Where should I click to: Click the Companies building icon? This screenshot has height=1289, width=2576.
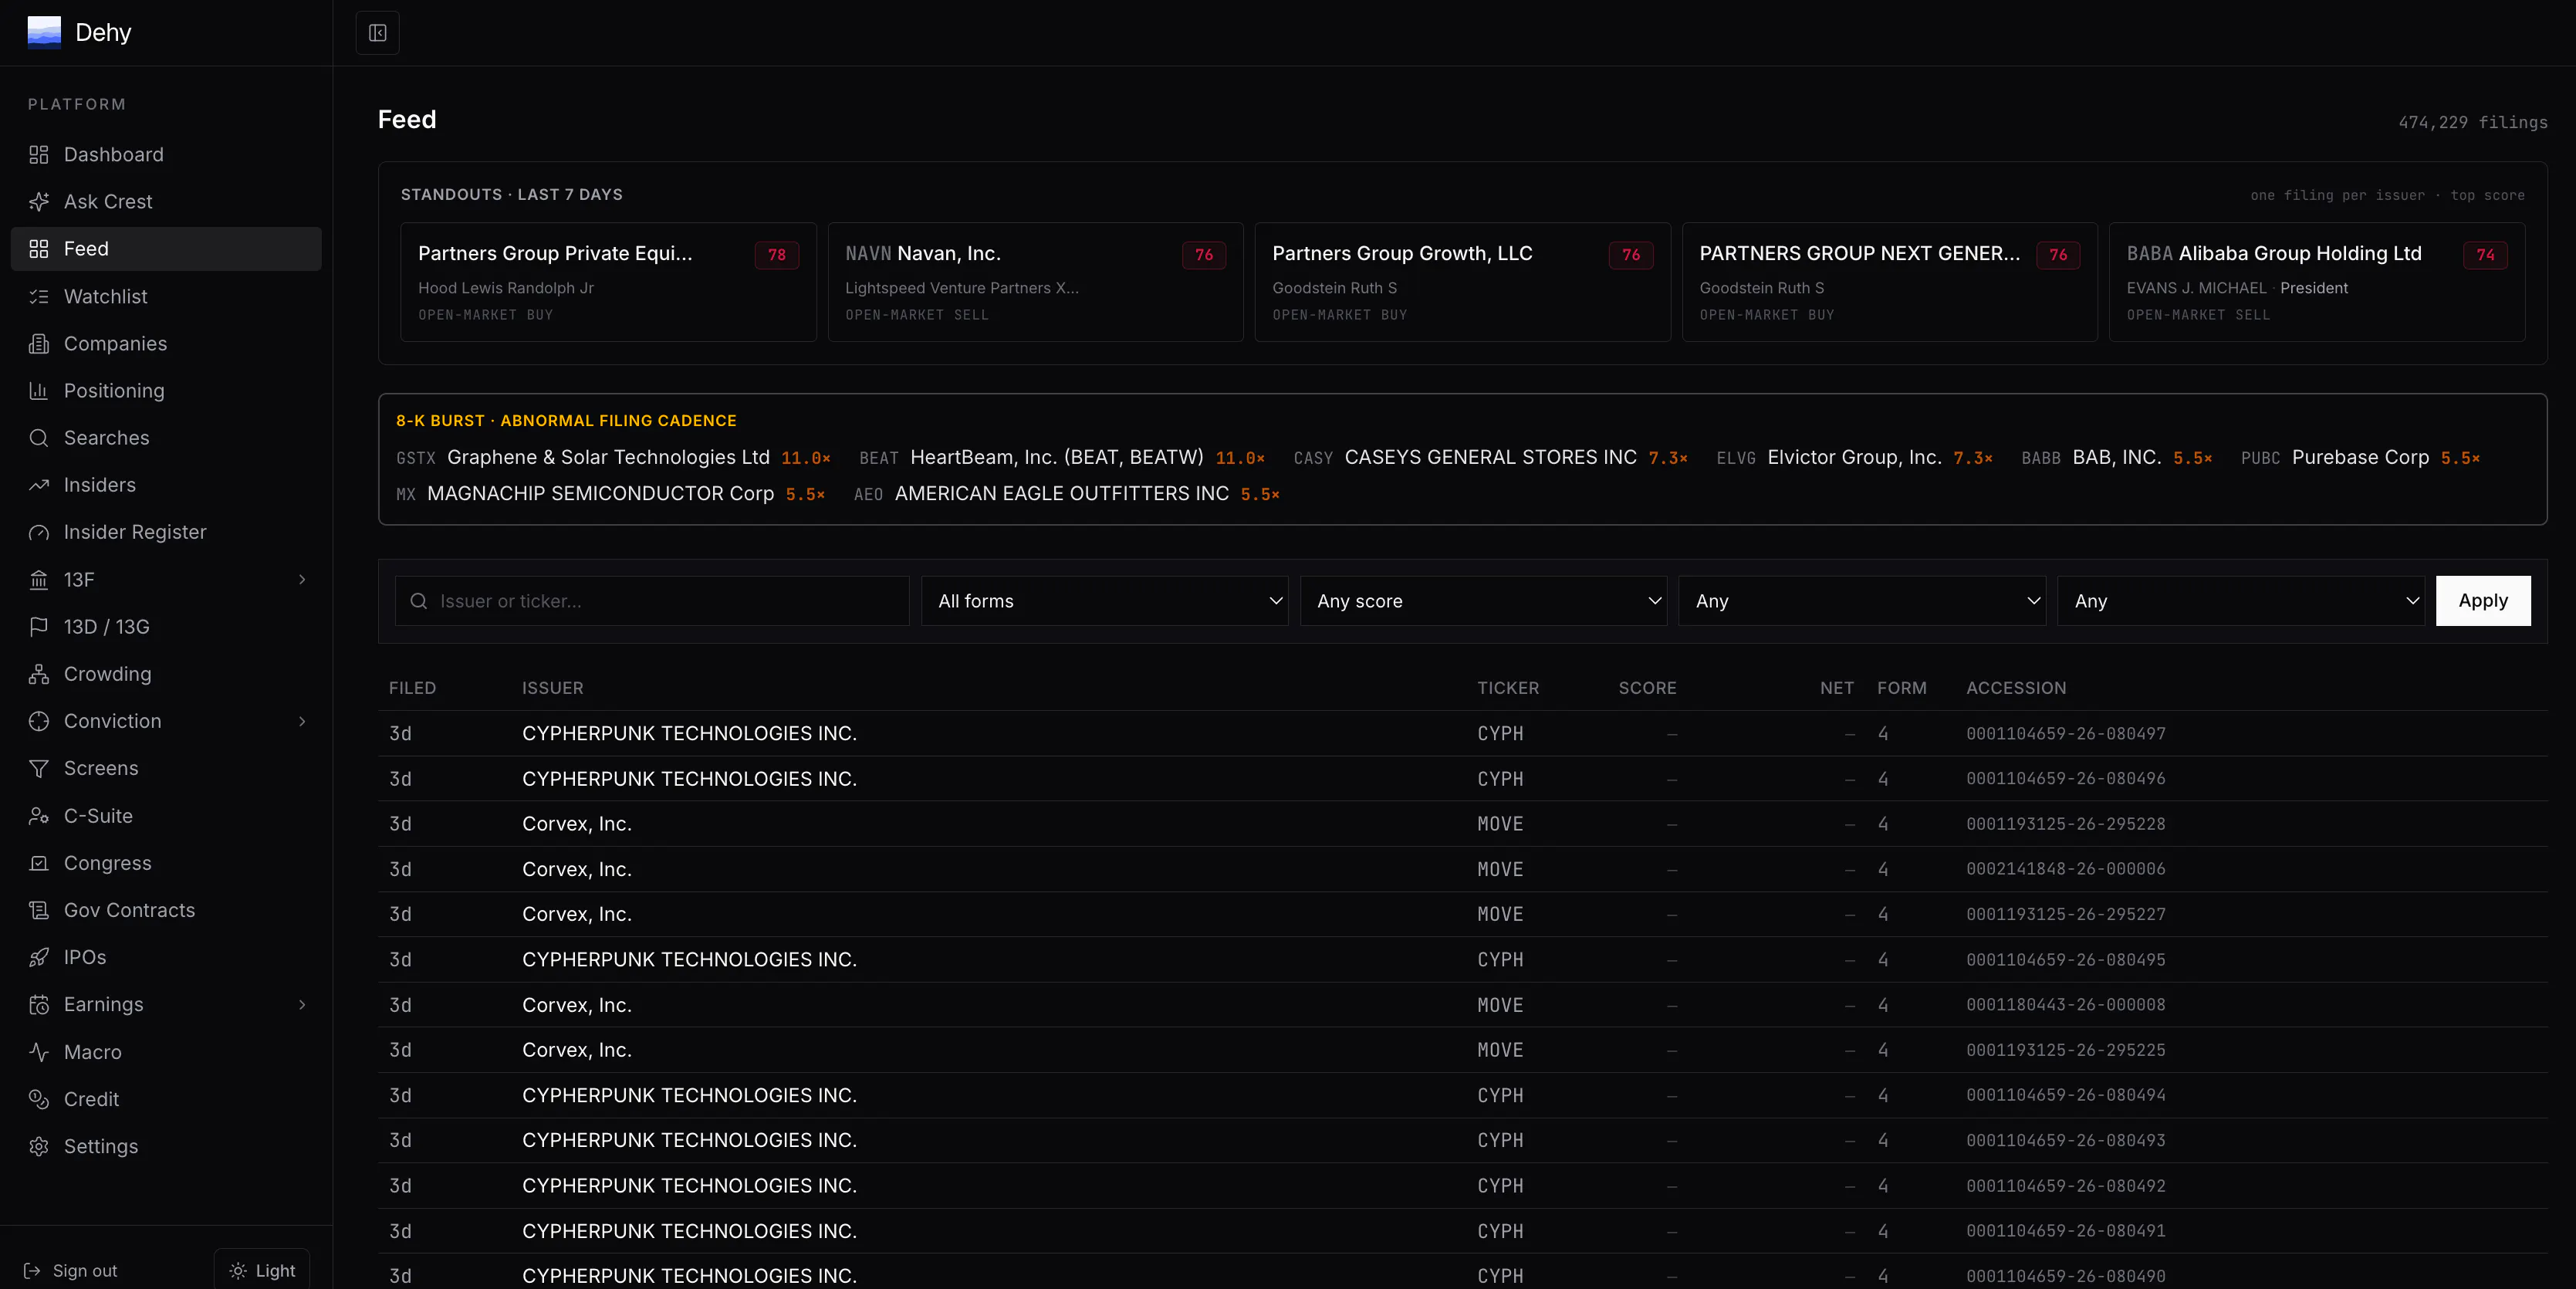coord(39,343)
